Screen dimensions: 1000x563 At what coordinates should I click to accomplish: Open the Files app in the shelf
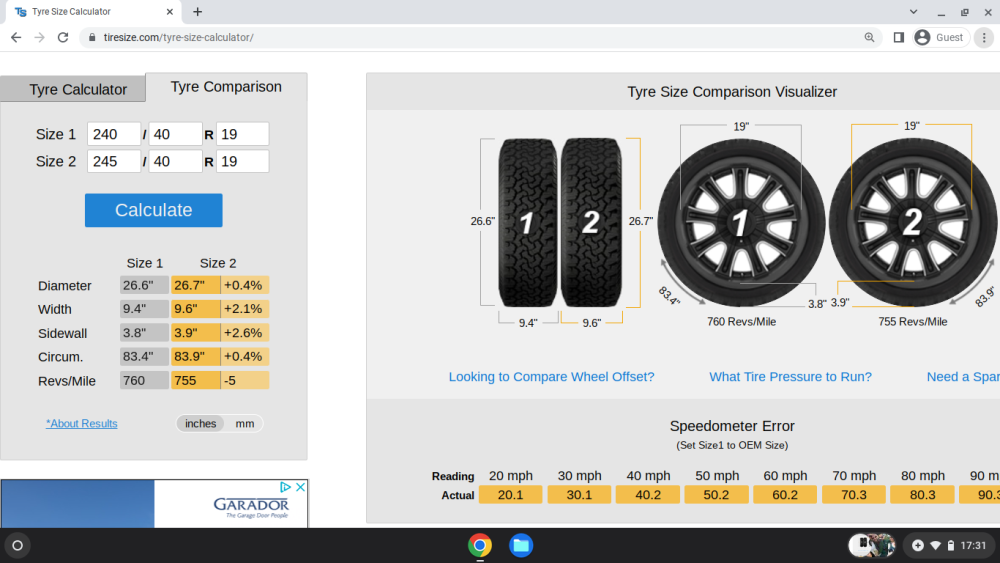[x=521, y=545]
